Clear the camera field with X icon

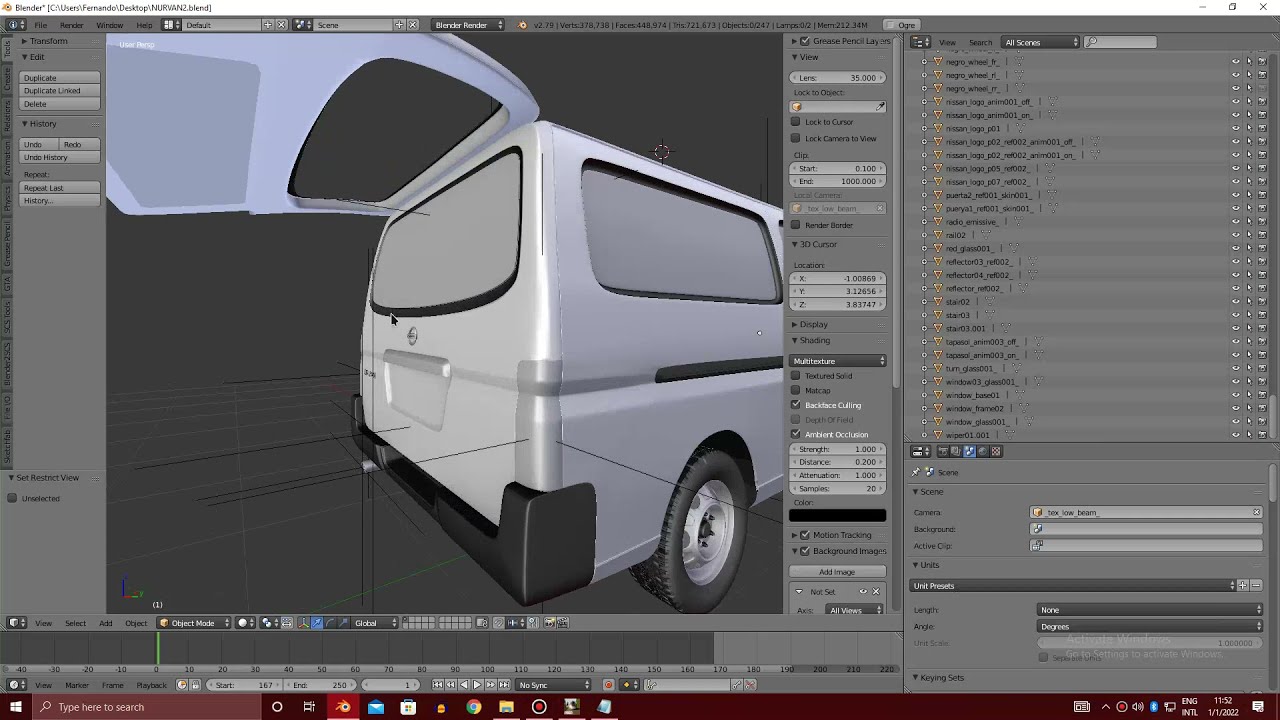tap(1256, 512)
